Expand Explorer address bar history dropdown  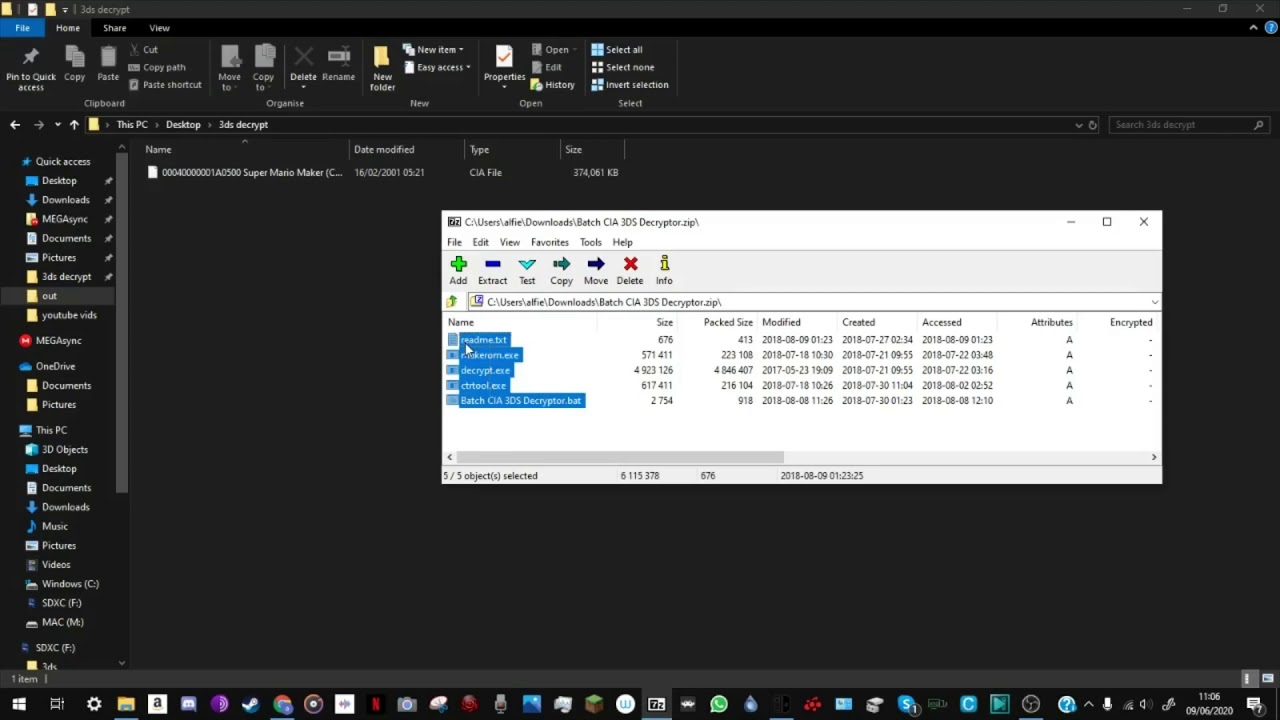1078,125
